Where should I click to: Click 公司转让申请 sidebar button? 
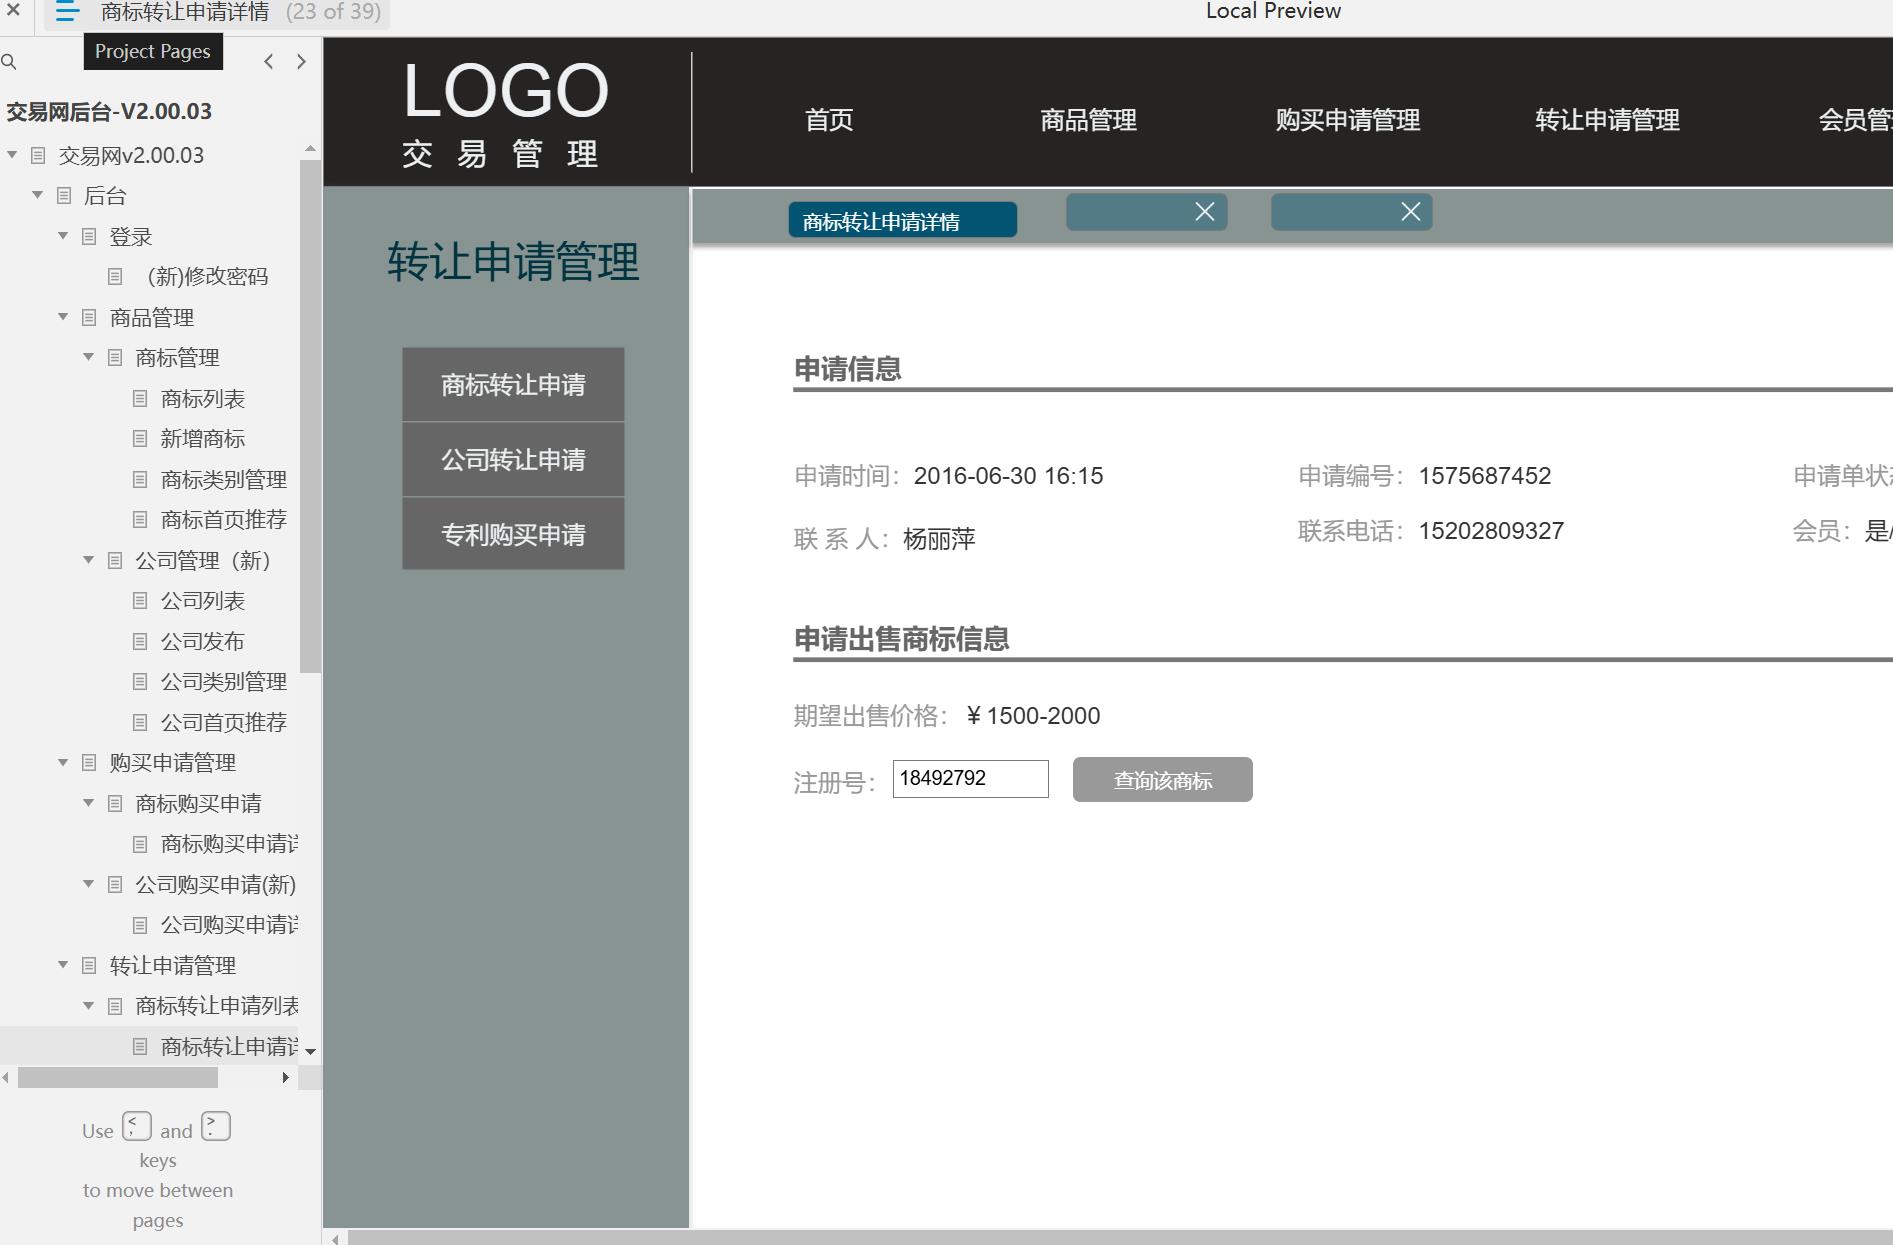(513, 460)
